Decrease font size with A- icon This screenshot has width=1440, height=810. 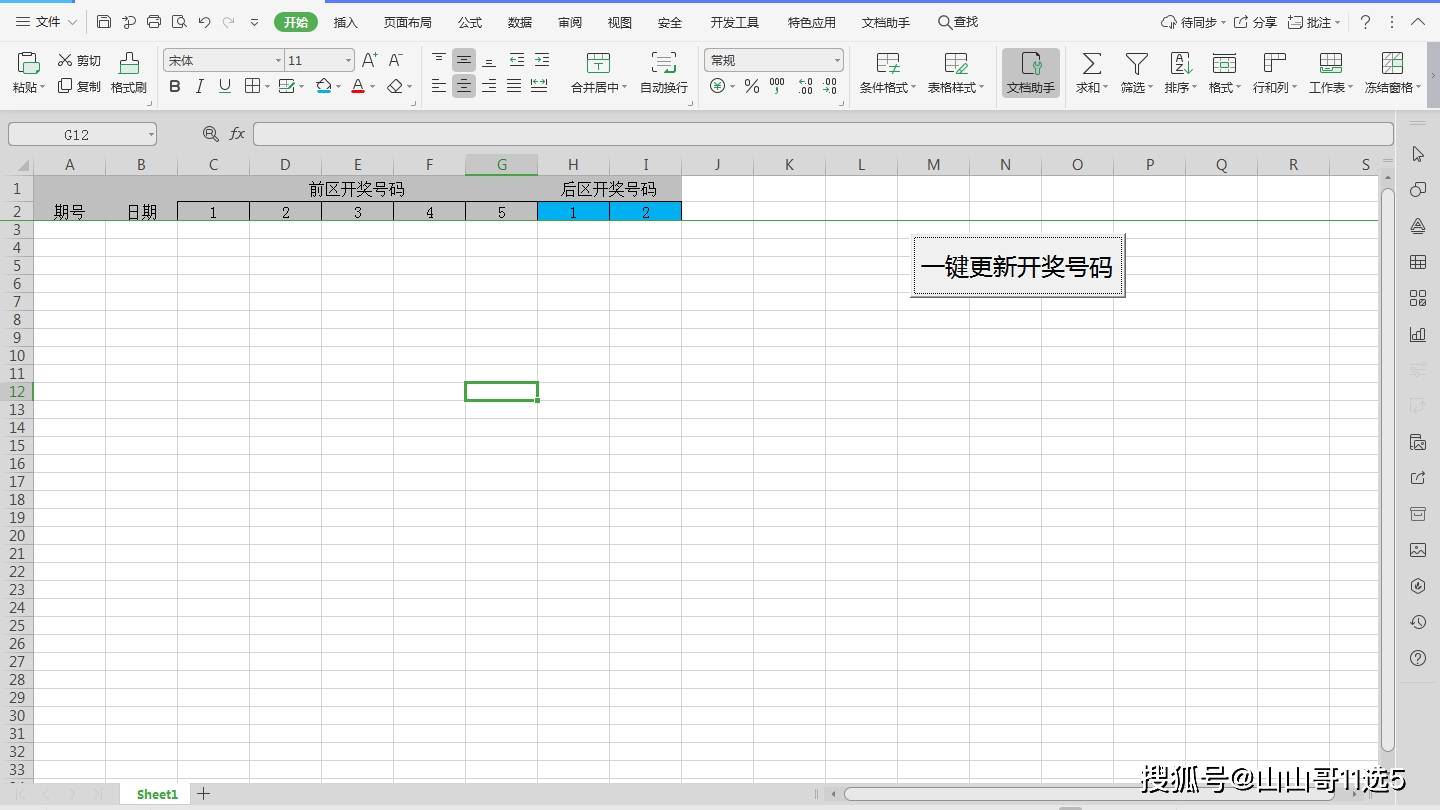click(x=395, y=60)
